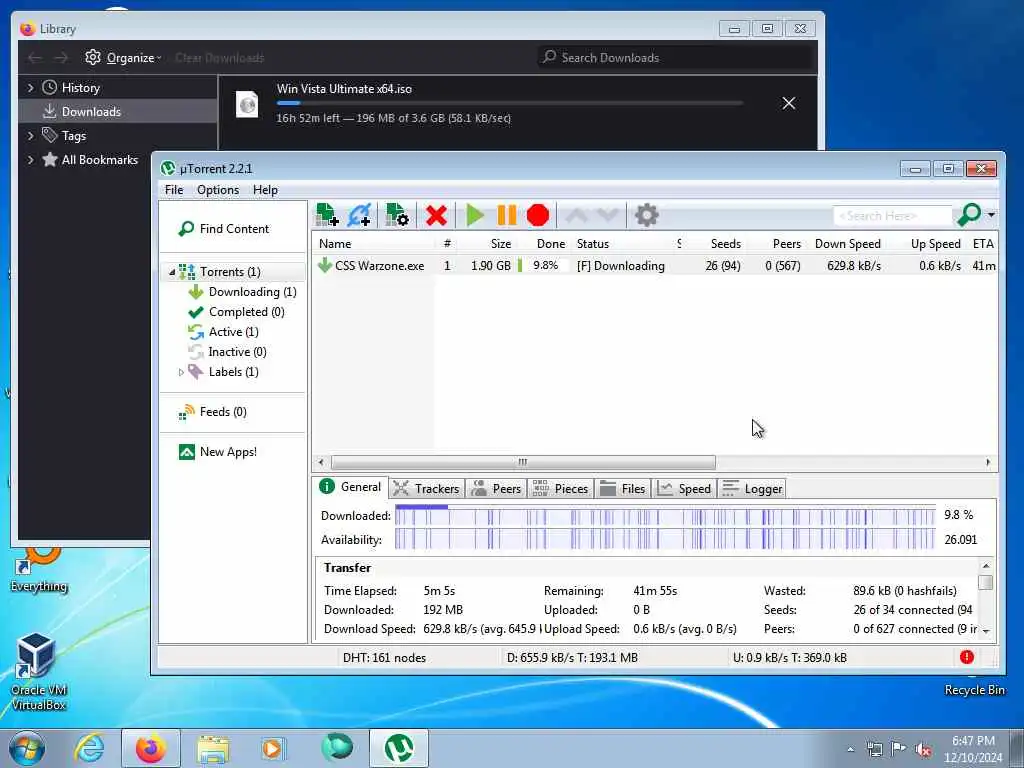The height and width of the screenshot is (768, 1024).
Task: Select Downloads in Library sidebar
Action: (118, 112)
